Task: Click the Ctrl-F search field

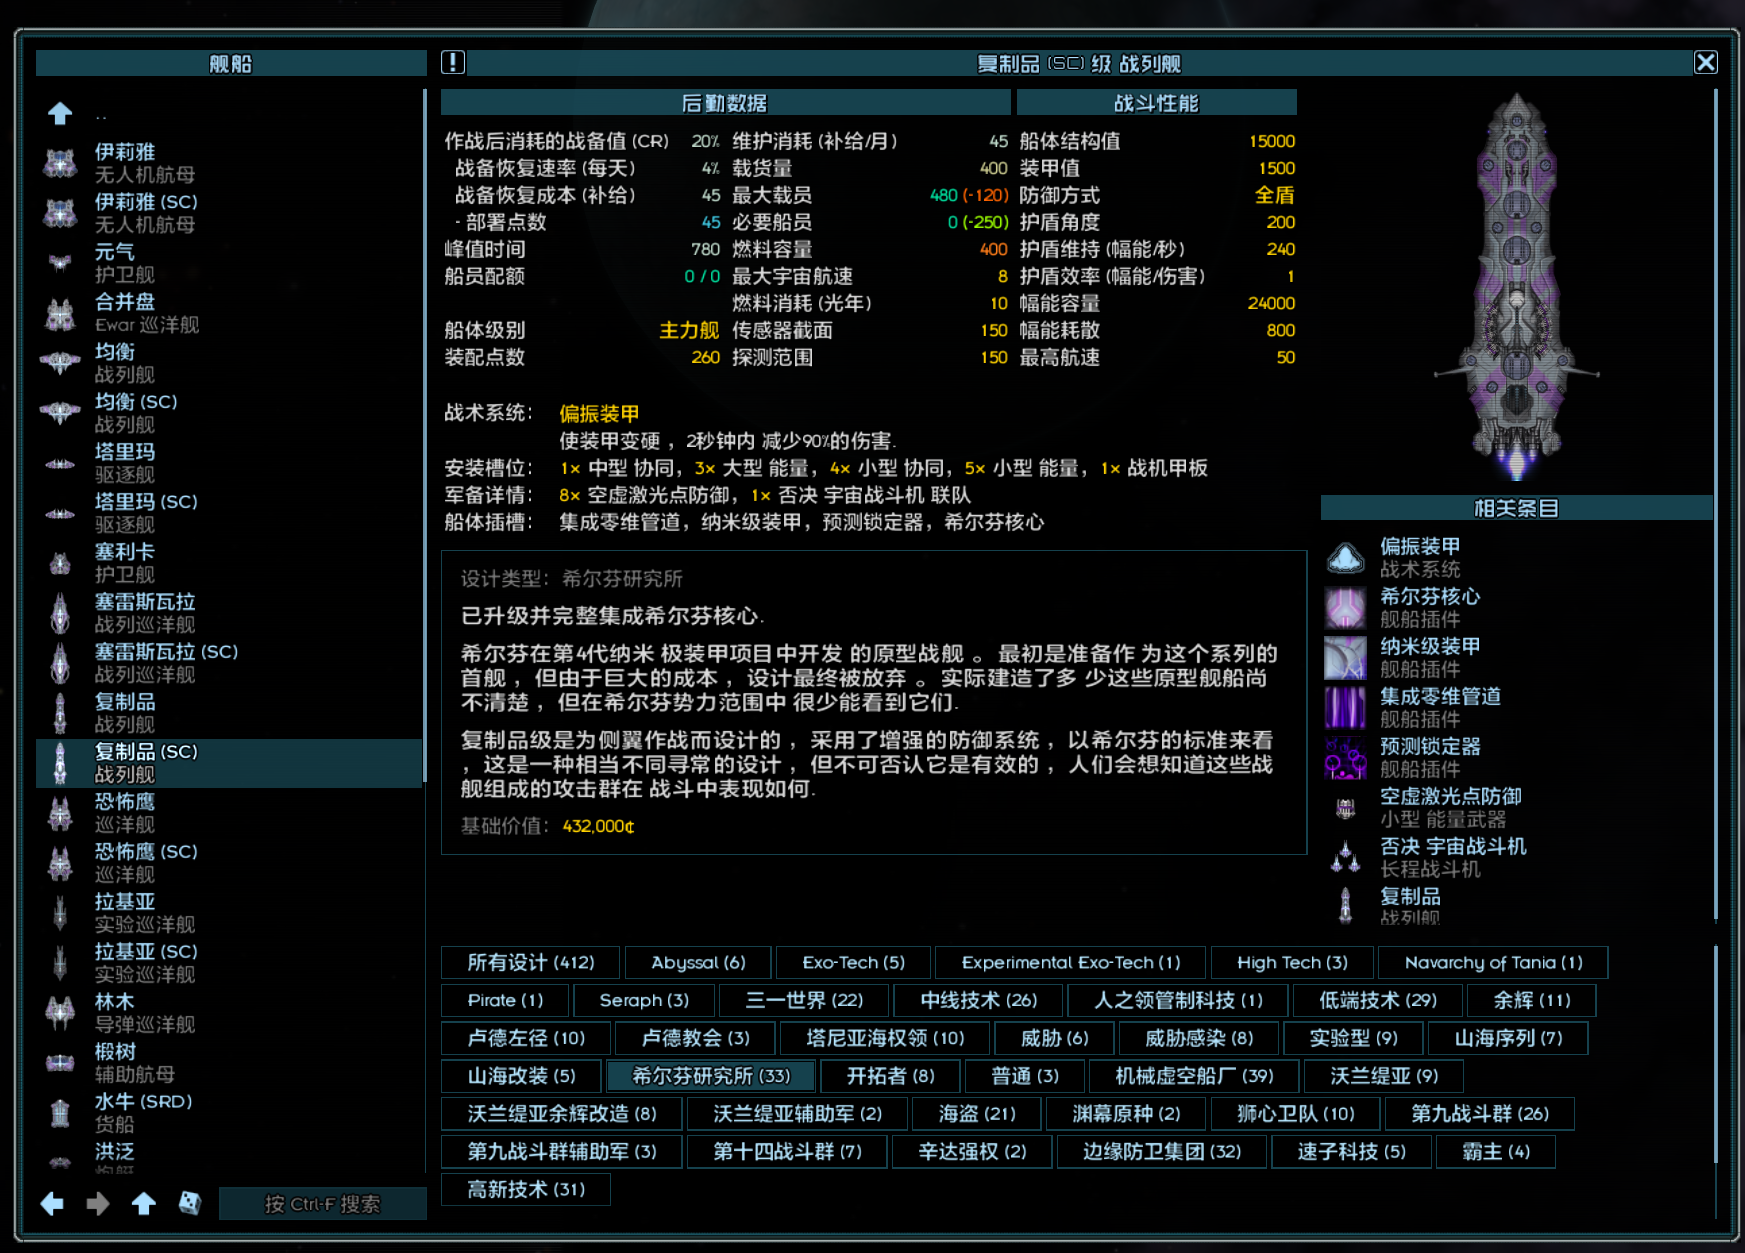Action: 322,1204
